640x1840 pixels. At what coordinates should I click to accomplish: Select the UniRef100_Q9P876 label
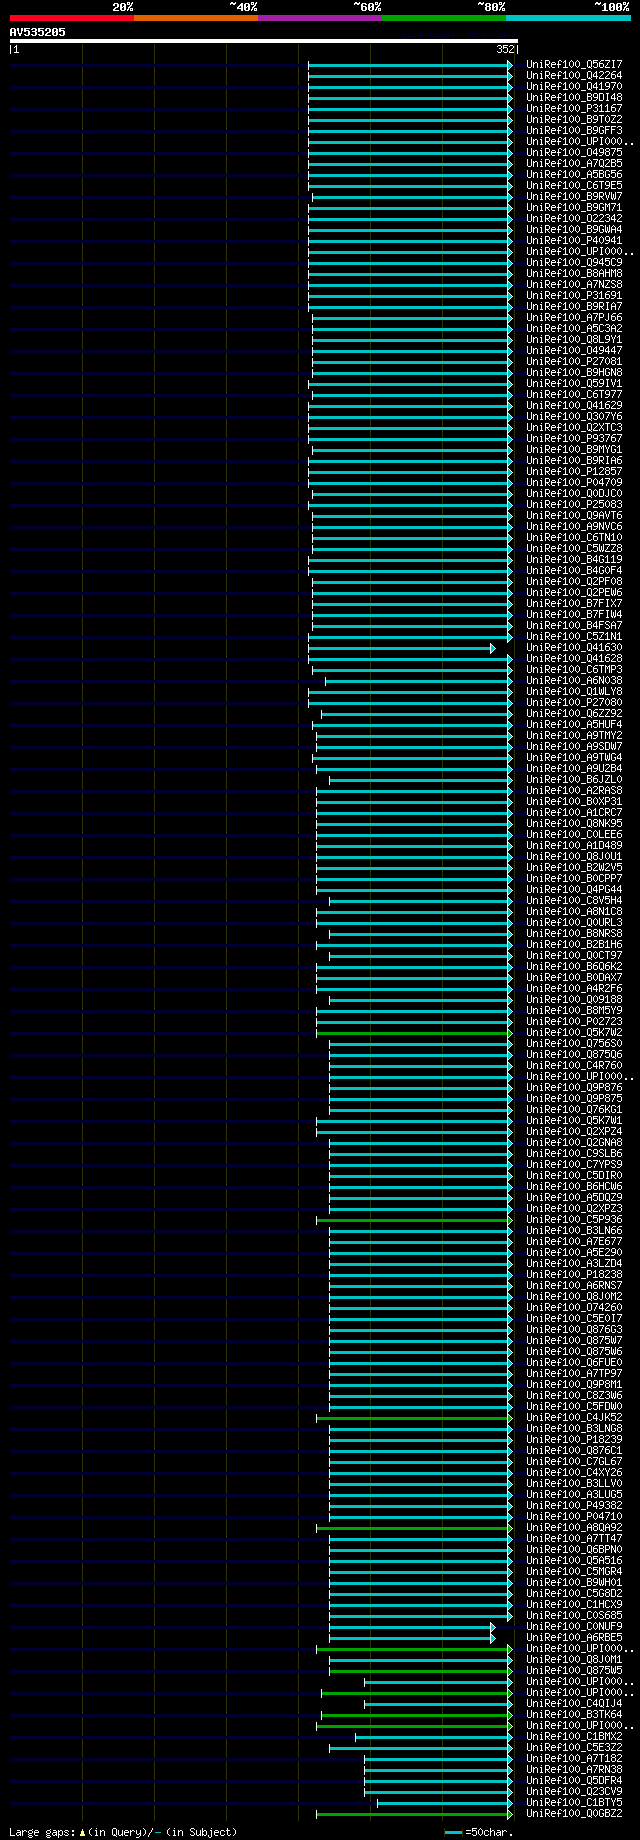[574, 1087]
